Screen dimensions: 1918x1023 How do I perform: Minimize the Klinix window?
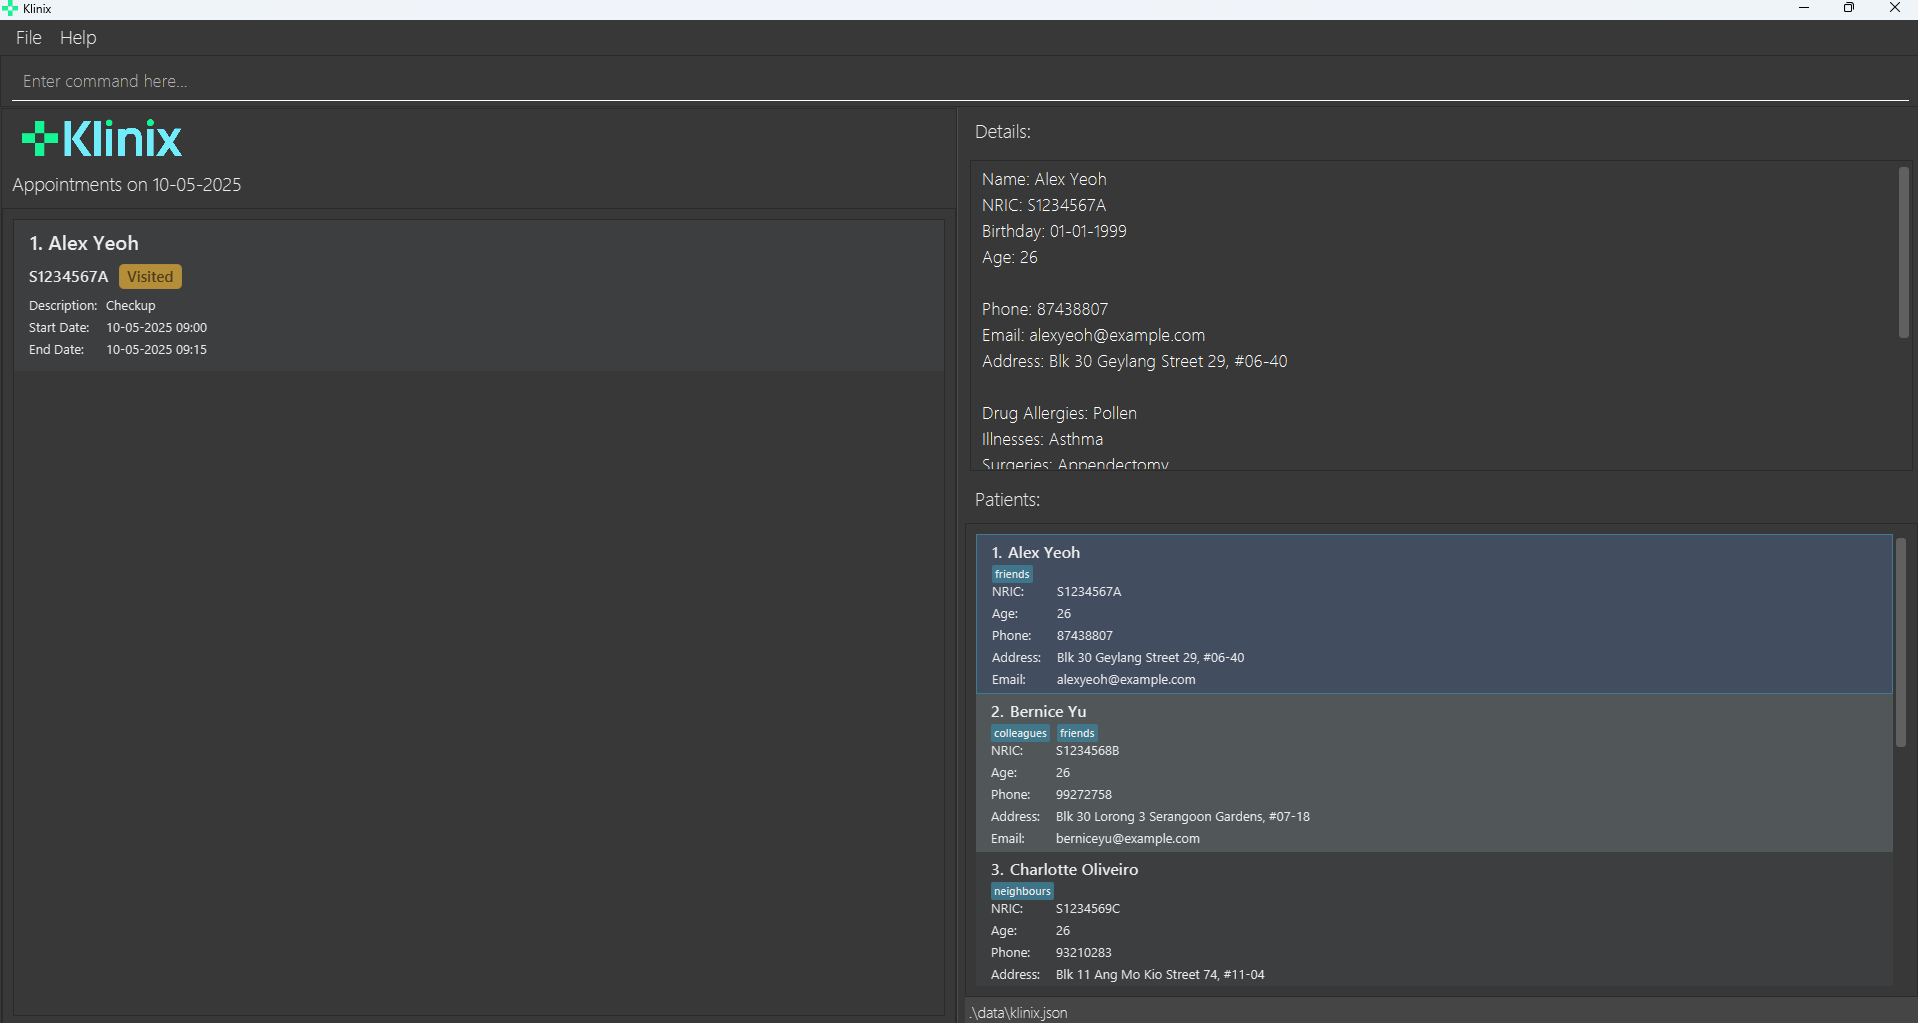1803,8
